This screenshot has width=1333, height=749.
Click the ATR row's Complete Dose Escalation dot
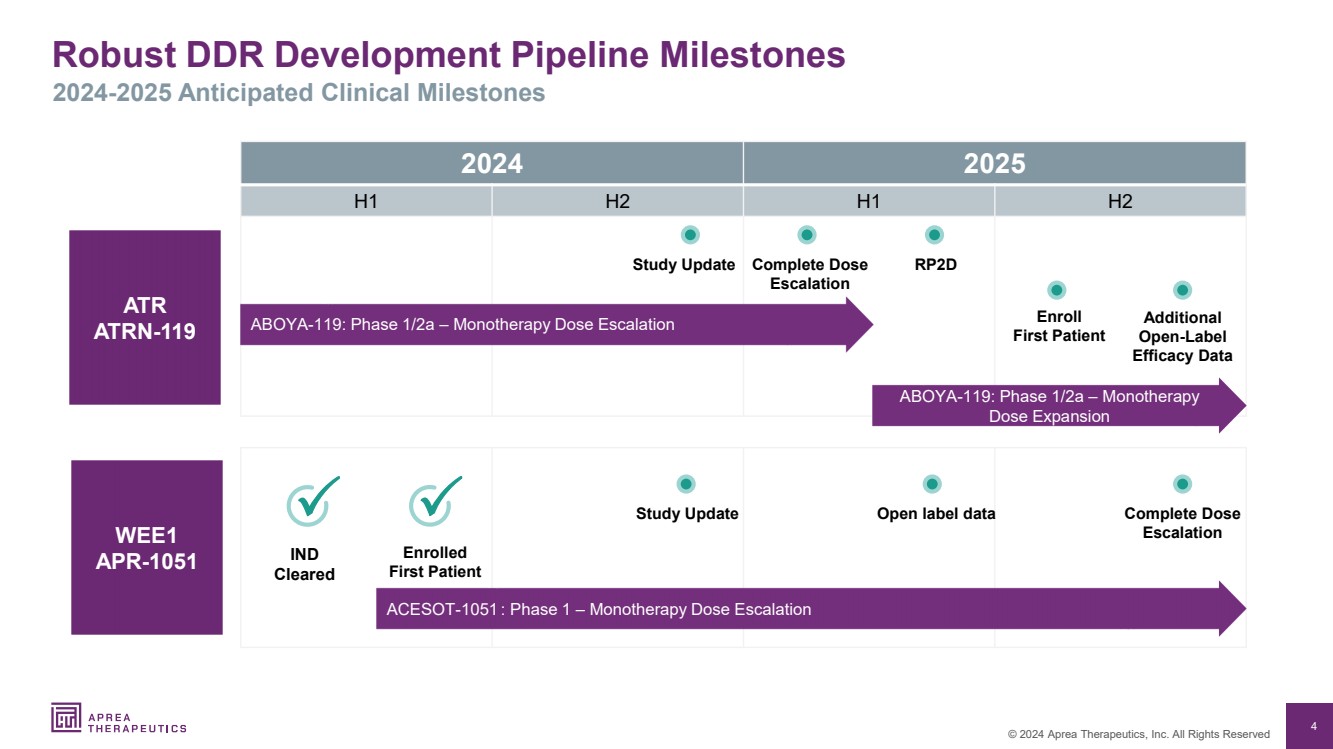[807, 235]
